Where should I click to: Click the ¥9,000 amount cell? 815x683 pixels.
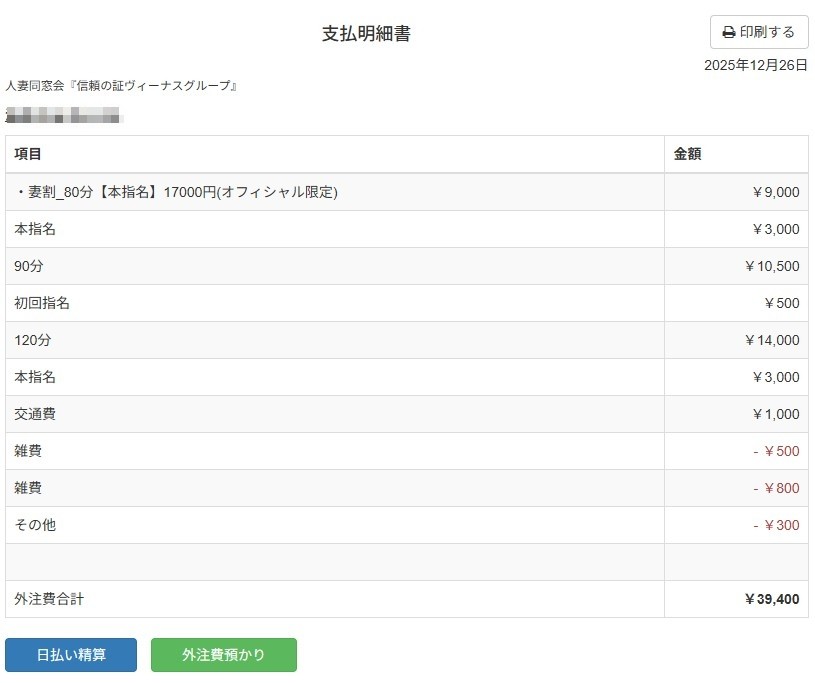(x=775, y=192)
